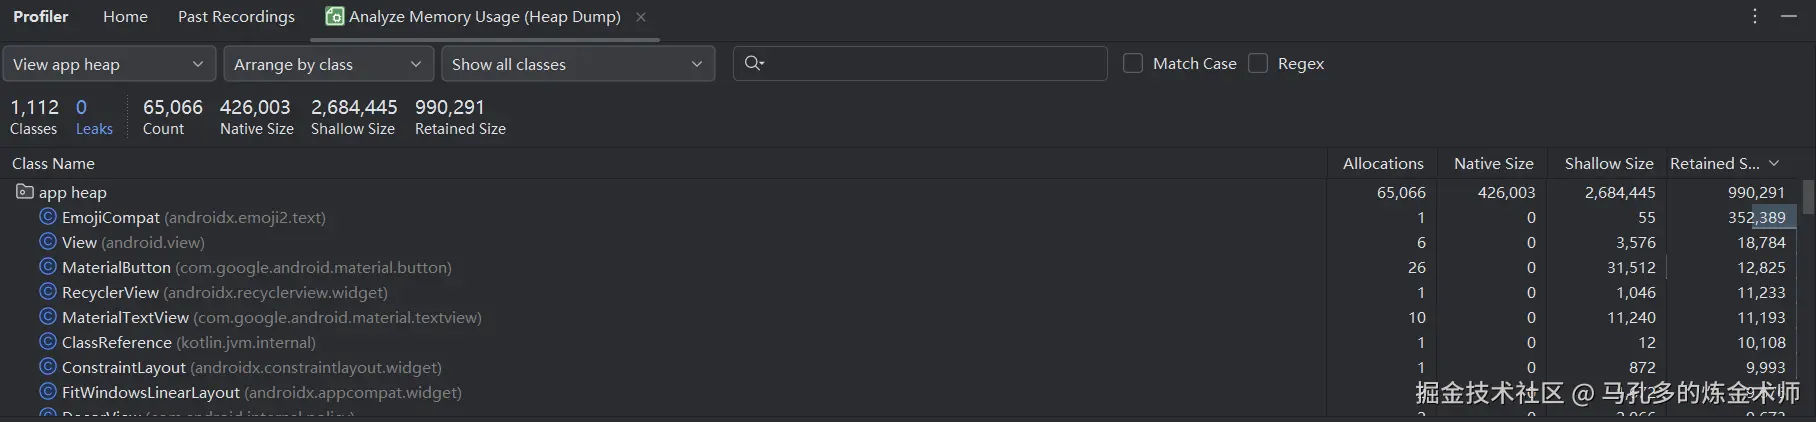Click the heap dump tab icon
This screenshot has height=422, width=1816.
[x=335, y=17]
